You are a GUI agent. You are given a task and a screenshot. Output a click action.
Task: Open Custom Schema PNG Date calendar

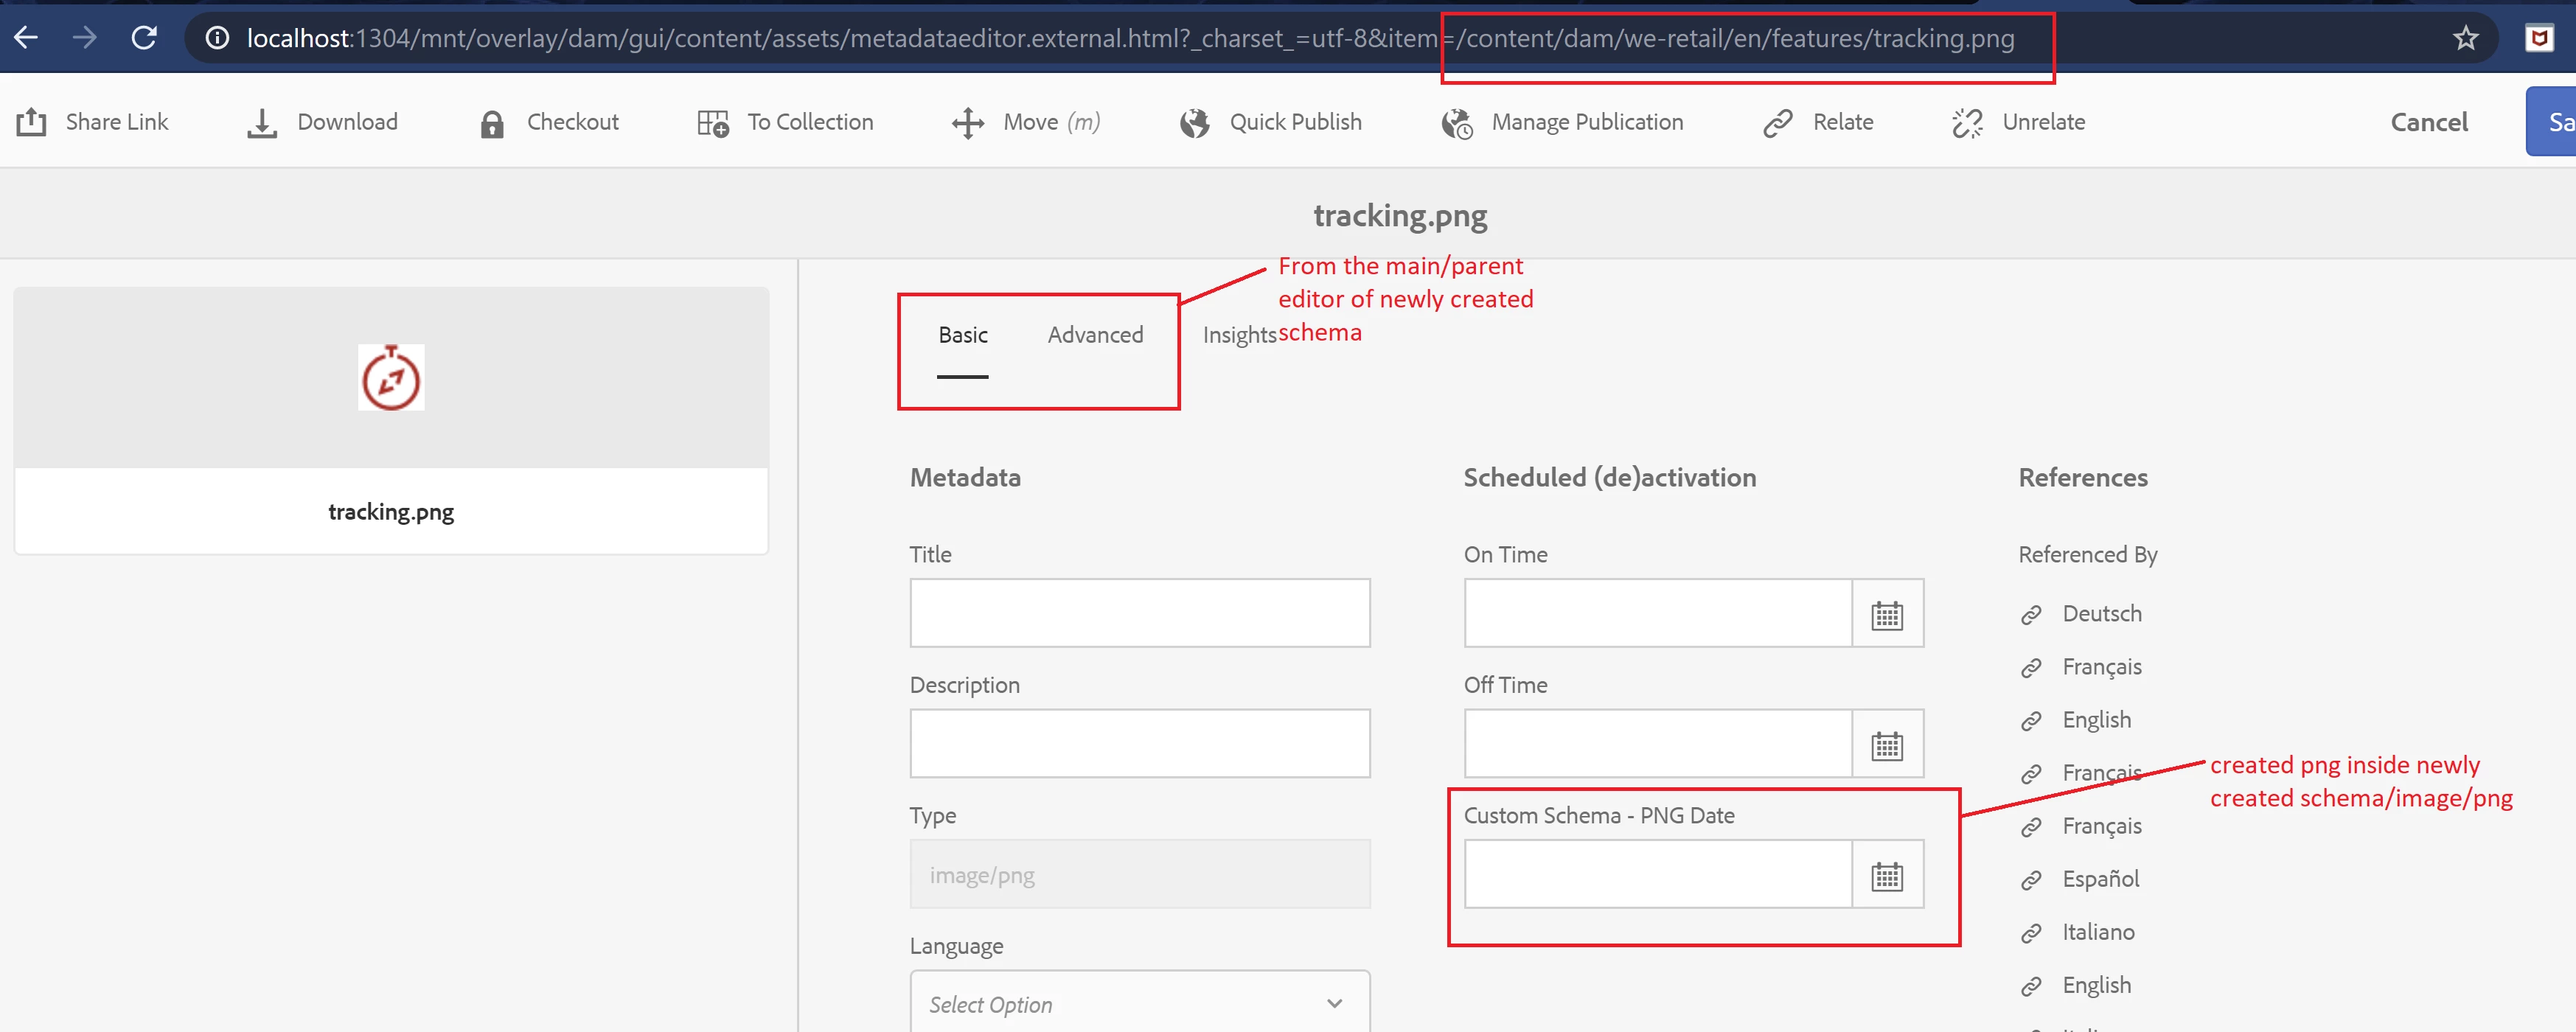click(1886, 876)
